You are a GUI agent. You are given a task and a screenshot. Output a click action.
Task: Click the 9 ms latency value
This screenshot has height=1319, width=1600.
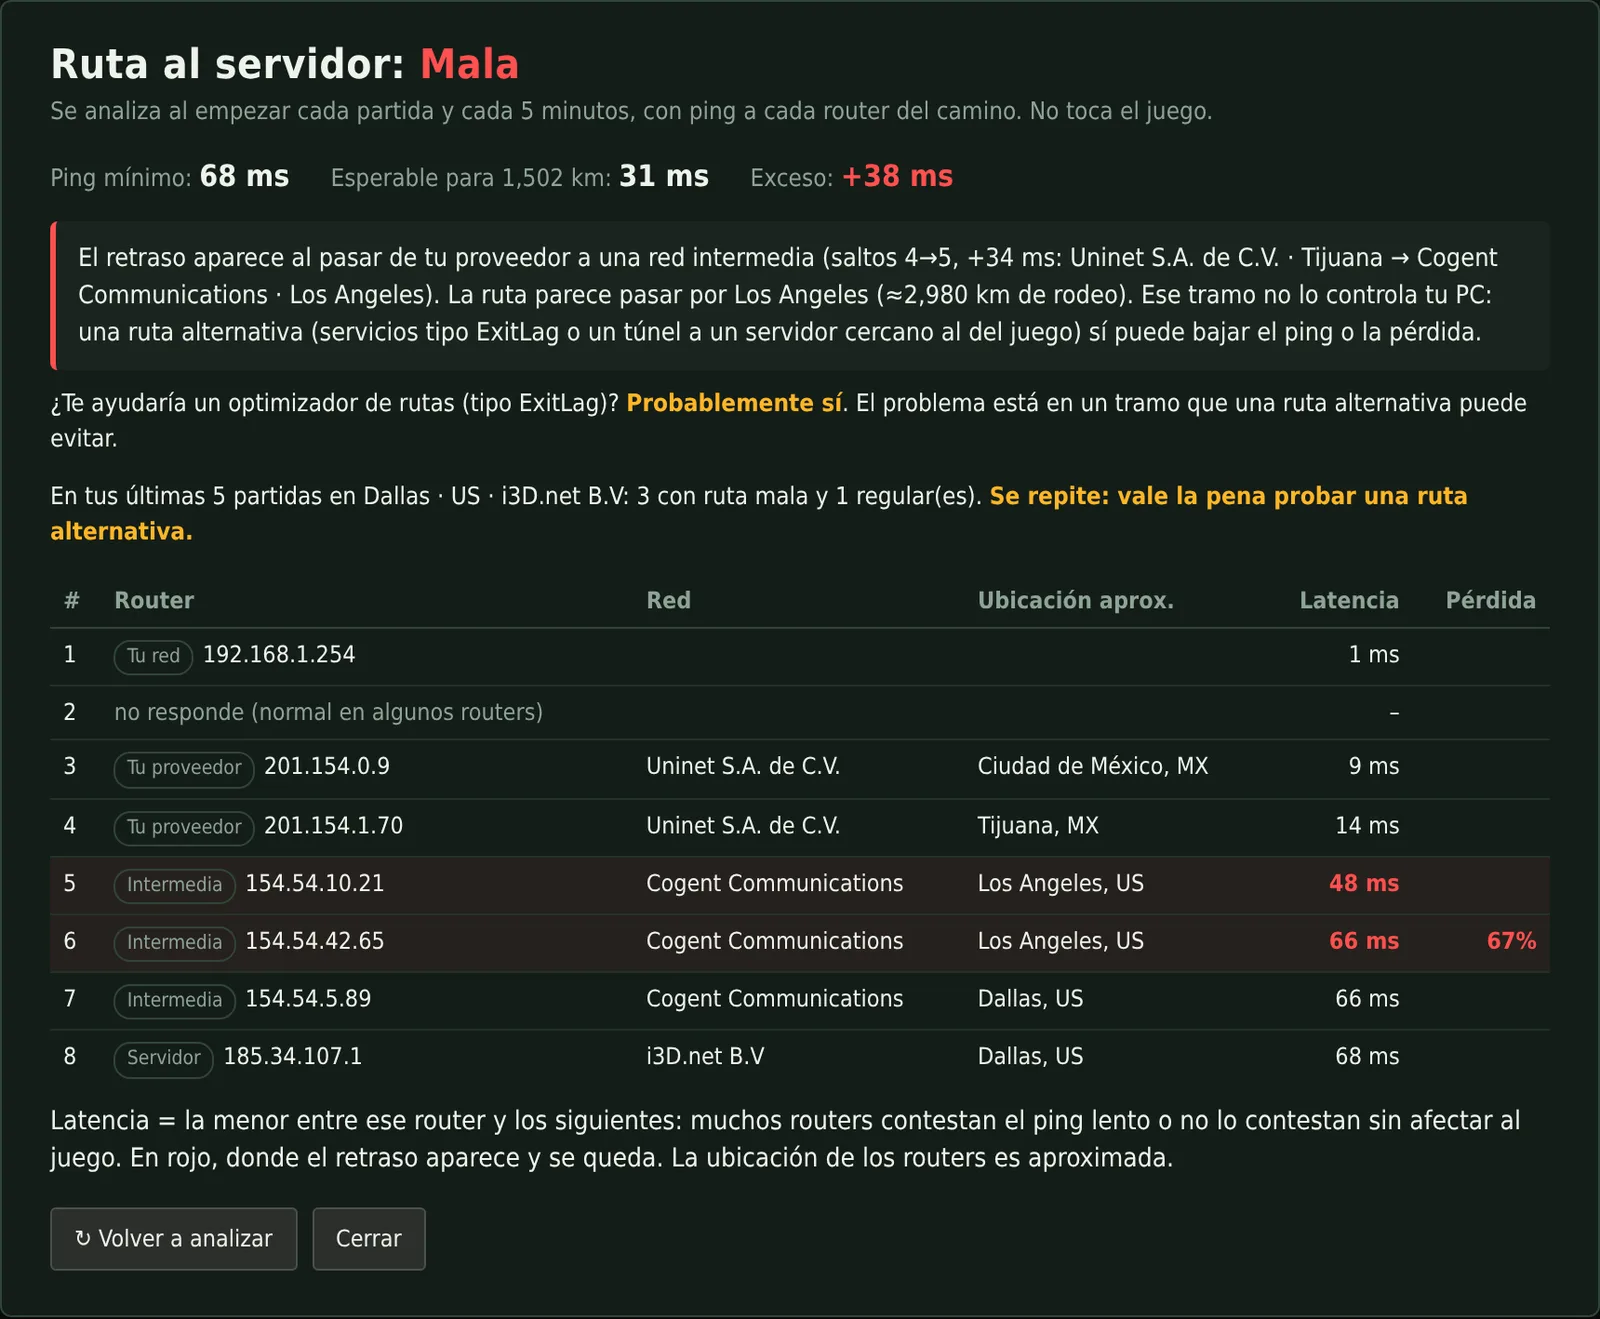click(x=1374, y=766)
